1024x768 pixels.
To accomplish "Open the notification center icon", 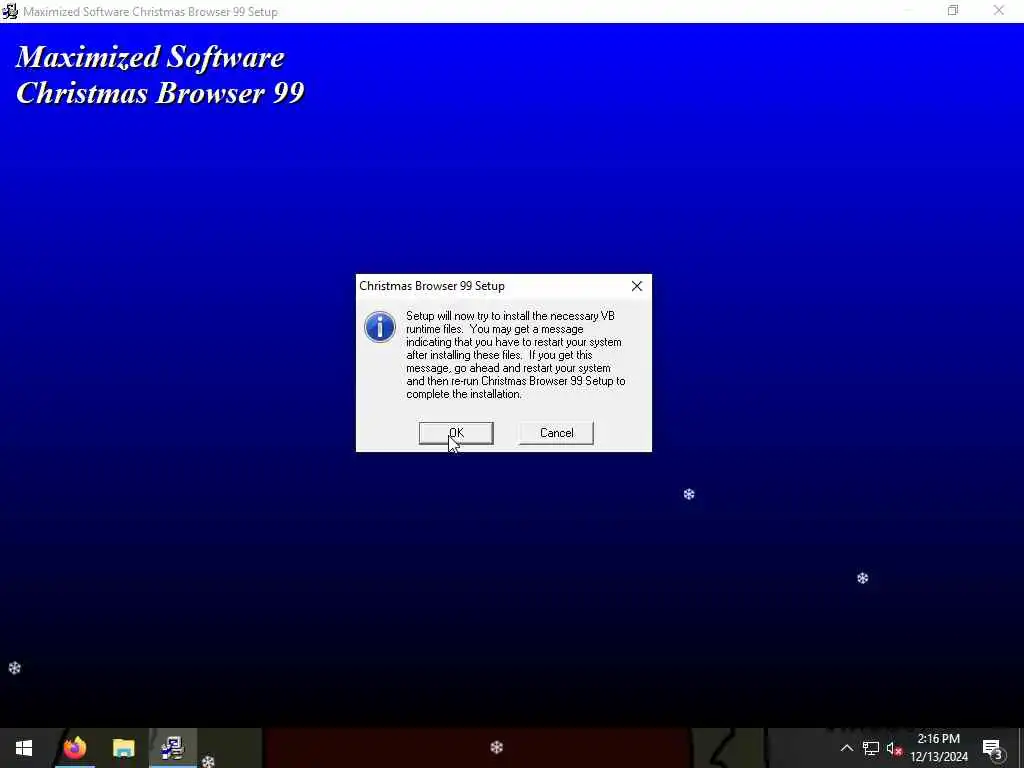I will pyautogui.click(x=993, y=748).
